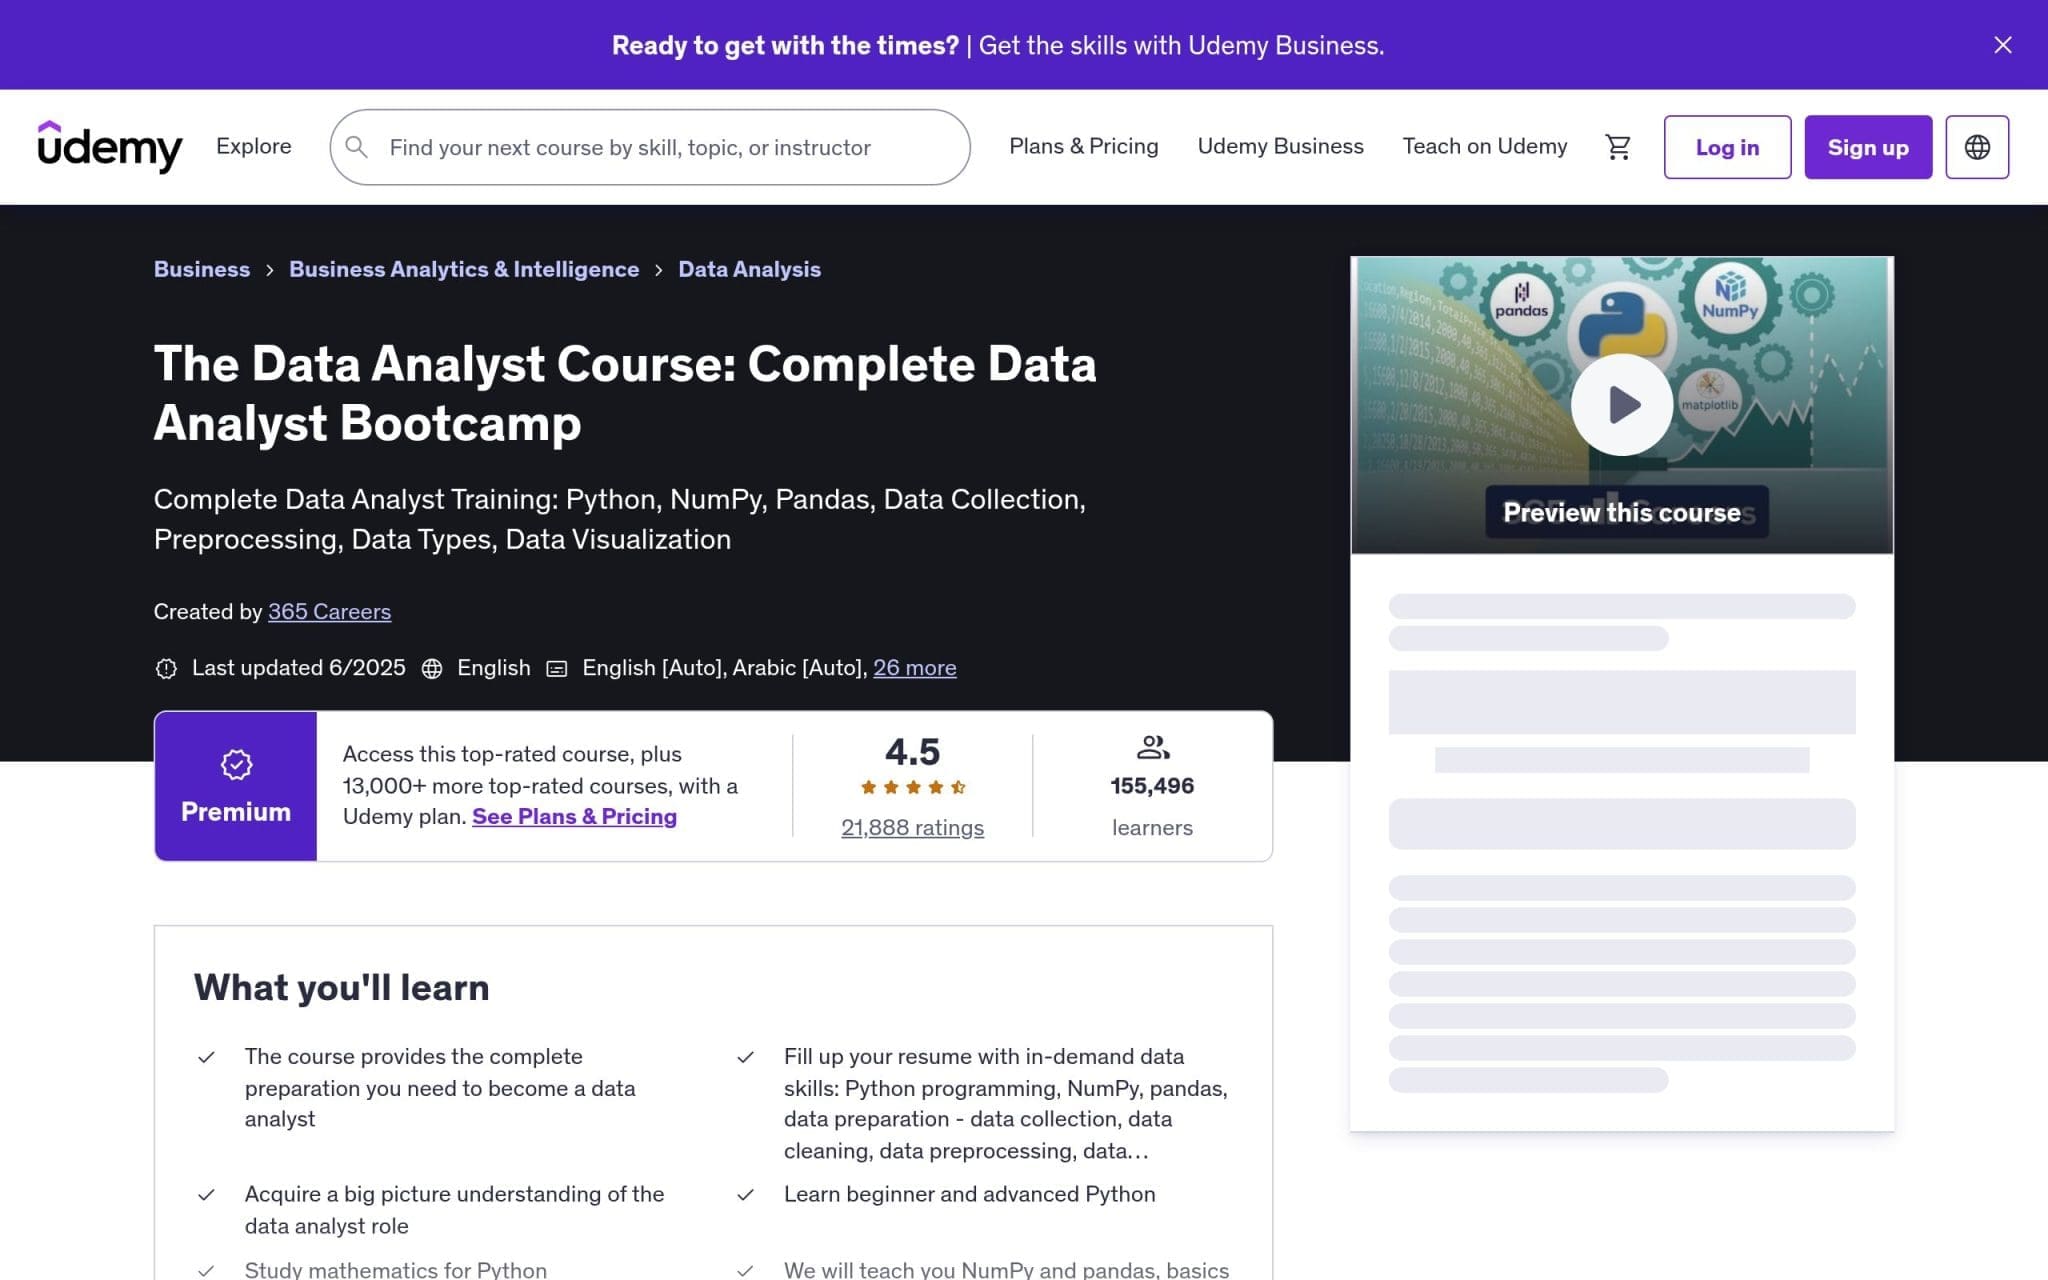This screenshot has width=2048, height=1280.
Task: Click the Last updated 6/2025 text
Action: point(299,667)
